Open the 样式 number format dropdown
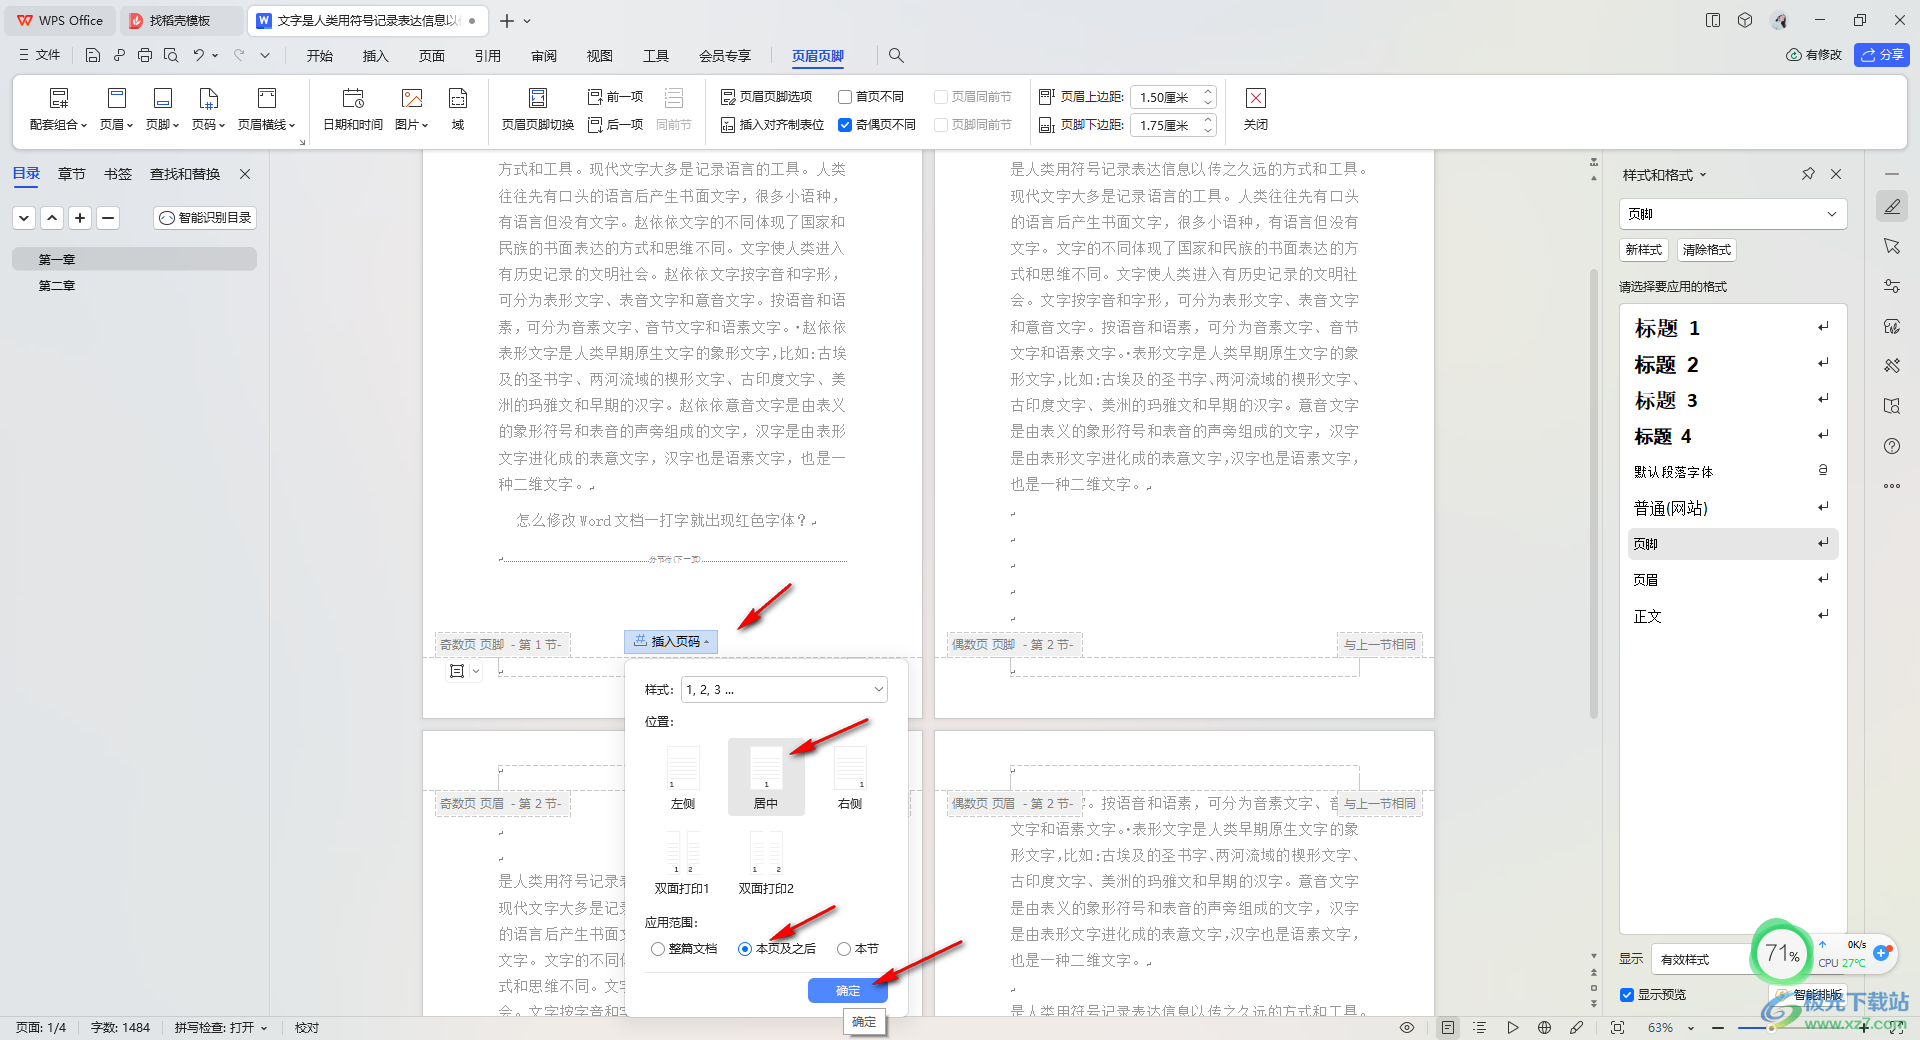This screenshot has width=1920, height=1040. point(784,690)
